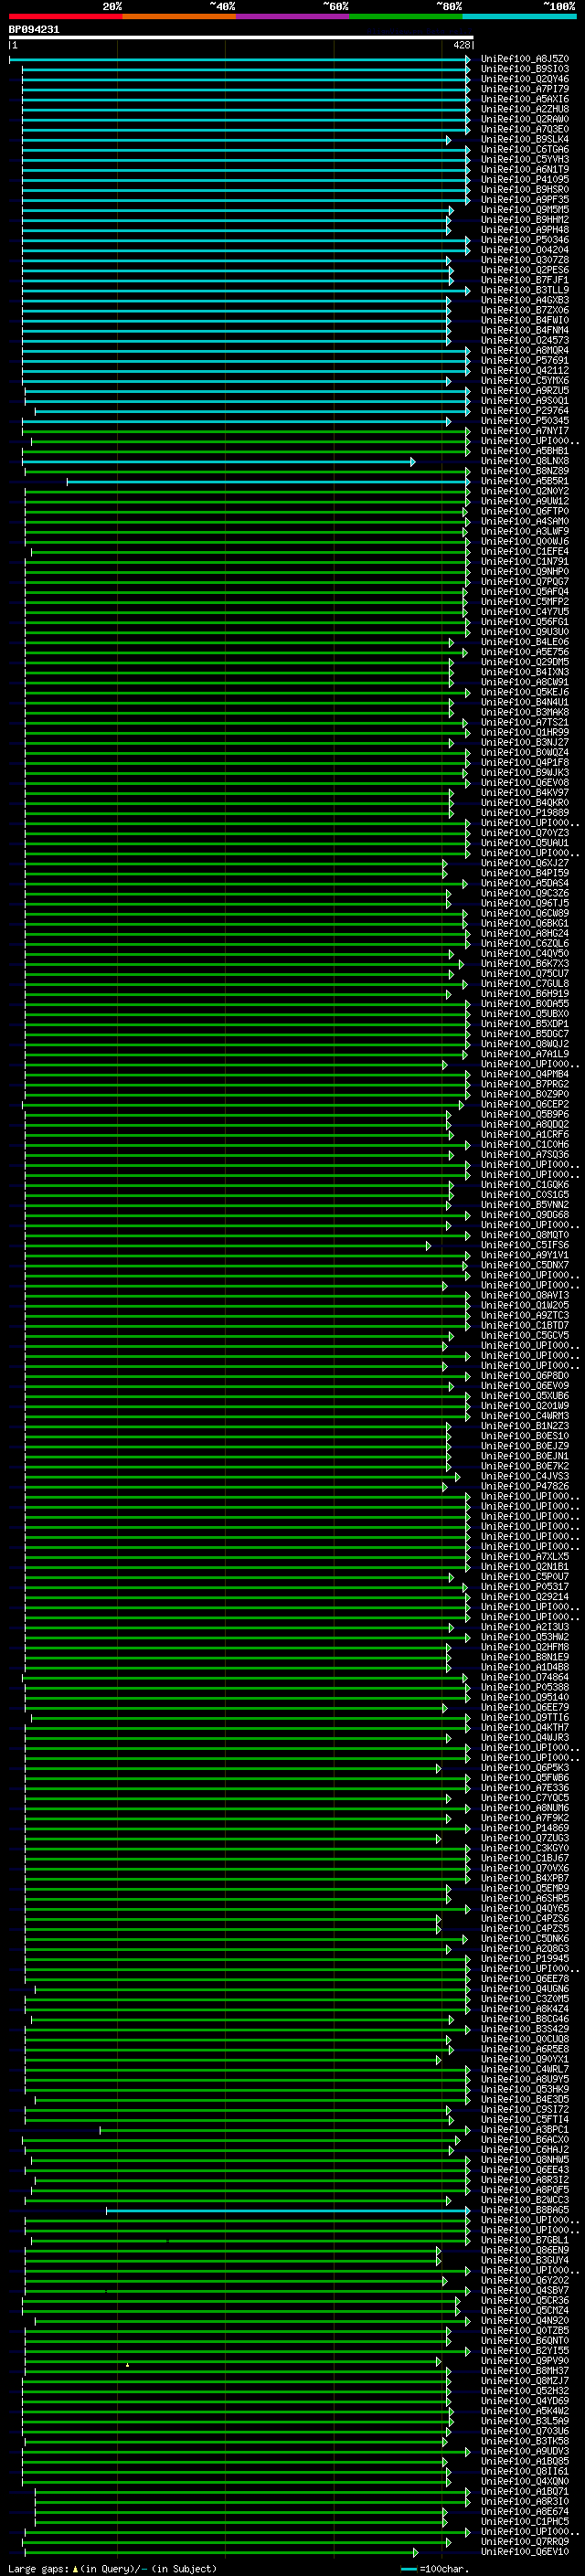Open hit UniRef100_A5AXI6

coord(525,99)
